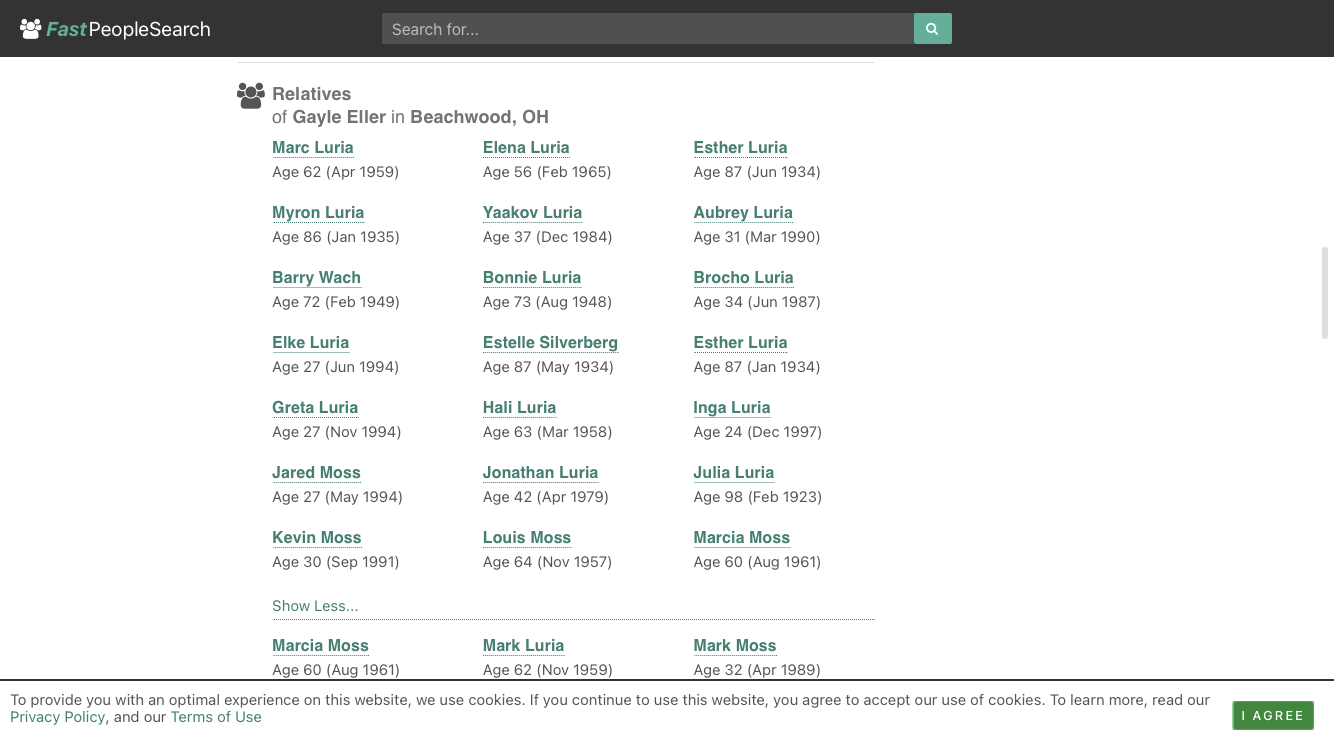Screen dimensions: 1334x750
Task: Select 'Age 32 (Apr 1989)' text
Action: pyautogui.click(x=757, y=670)
